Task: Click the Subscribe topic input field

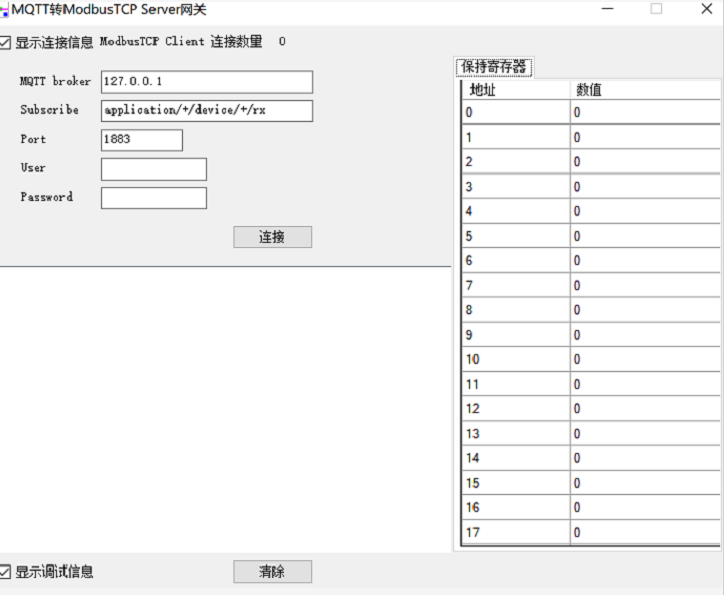Action: click(x=207, y=111)
